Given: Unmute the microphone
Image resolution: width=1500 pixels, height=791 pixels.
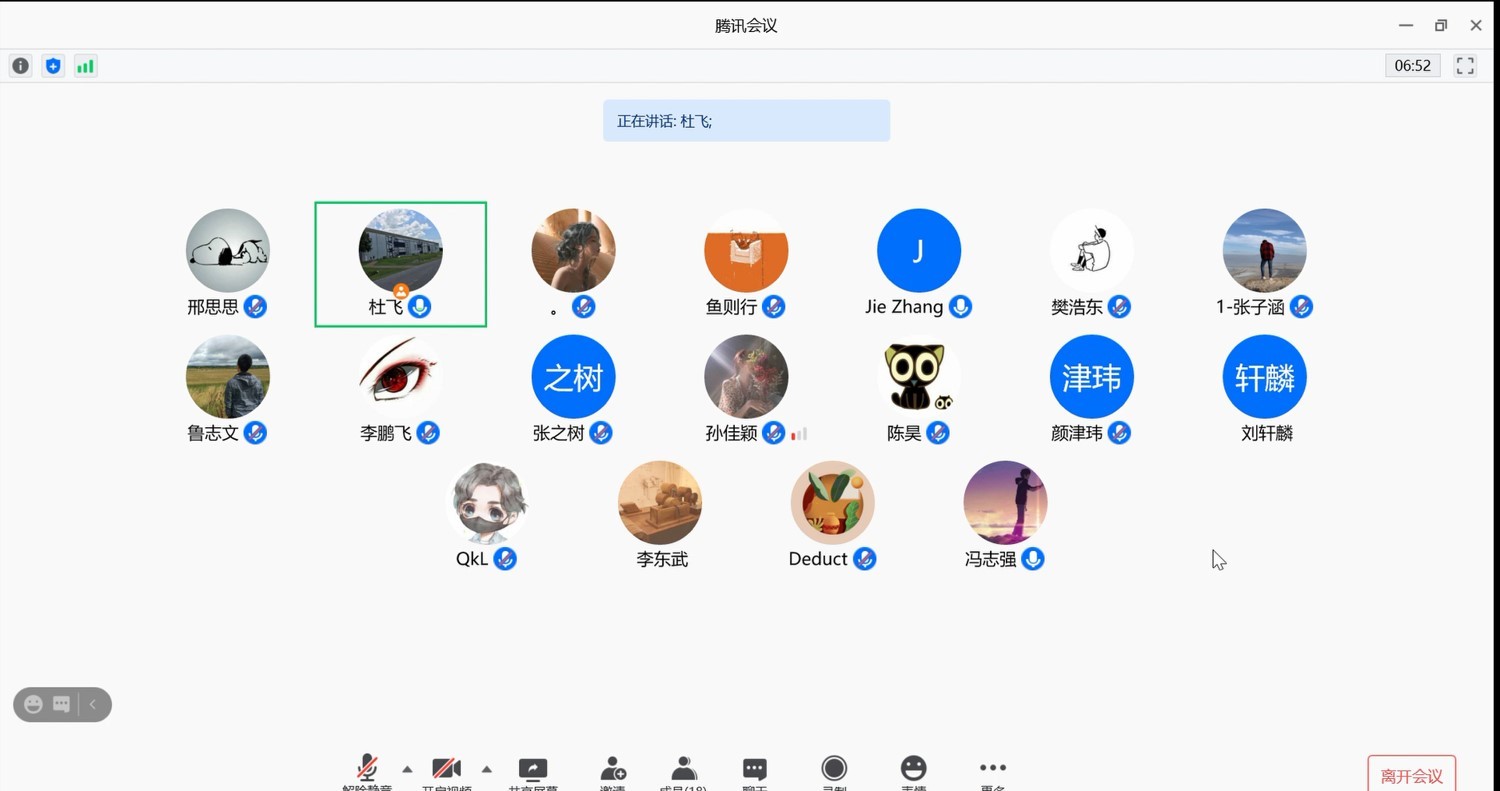Looking at the screenshot, I should click(367, 770).
